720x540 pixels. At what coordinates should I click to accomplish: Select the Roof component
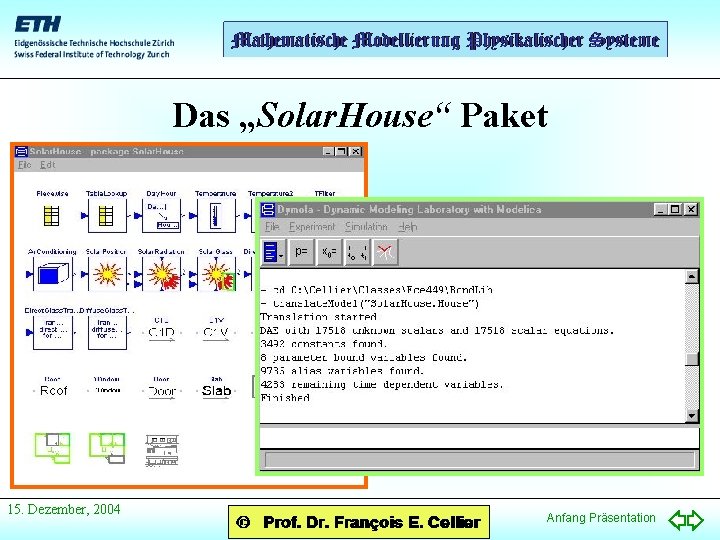click(53, 390)
